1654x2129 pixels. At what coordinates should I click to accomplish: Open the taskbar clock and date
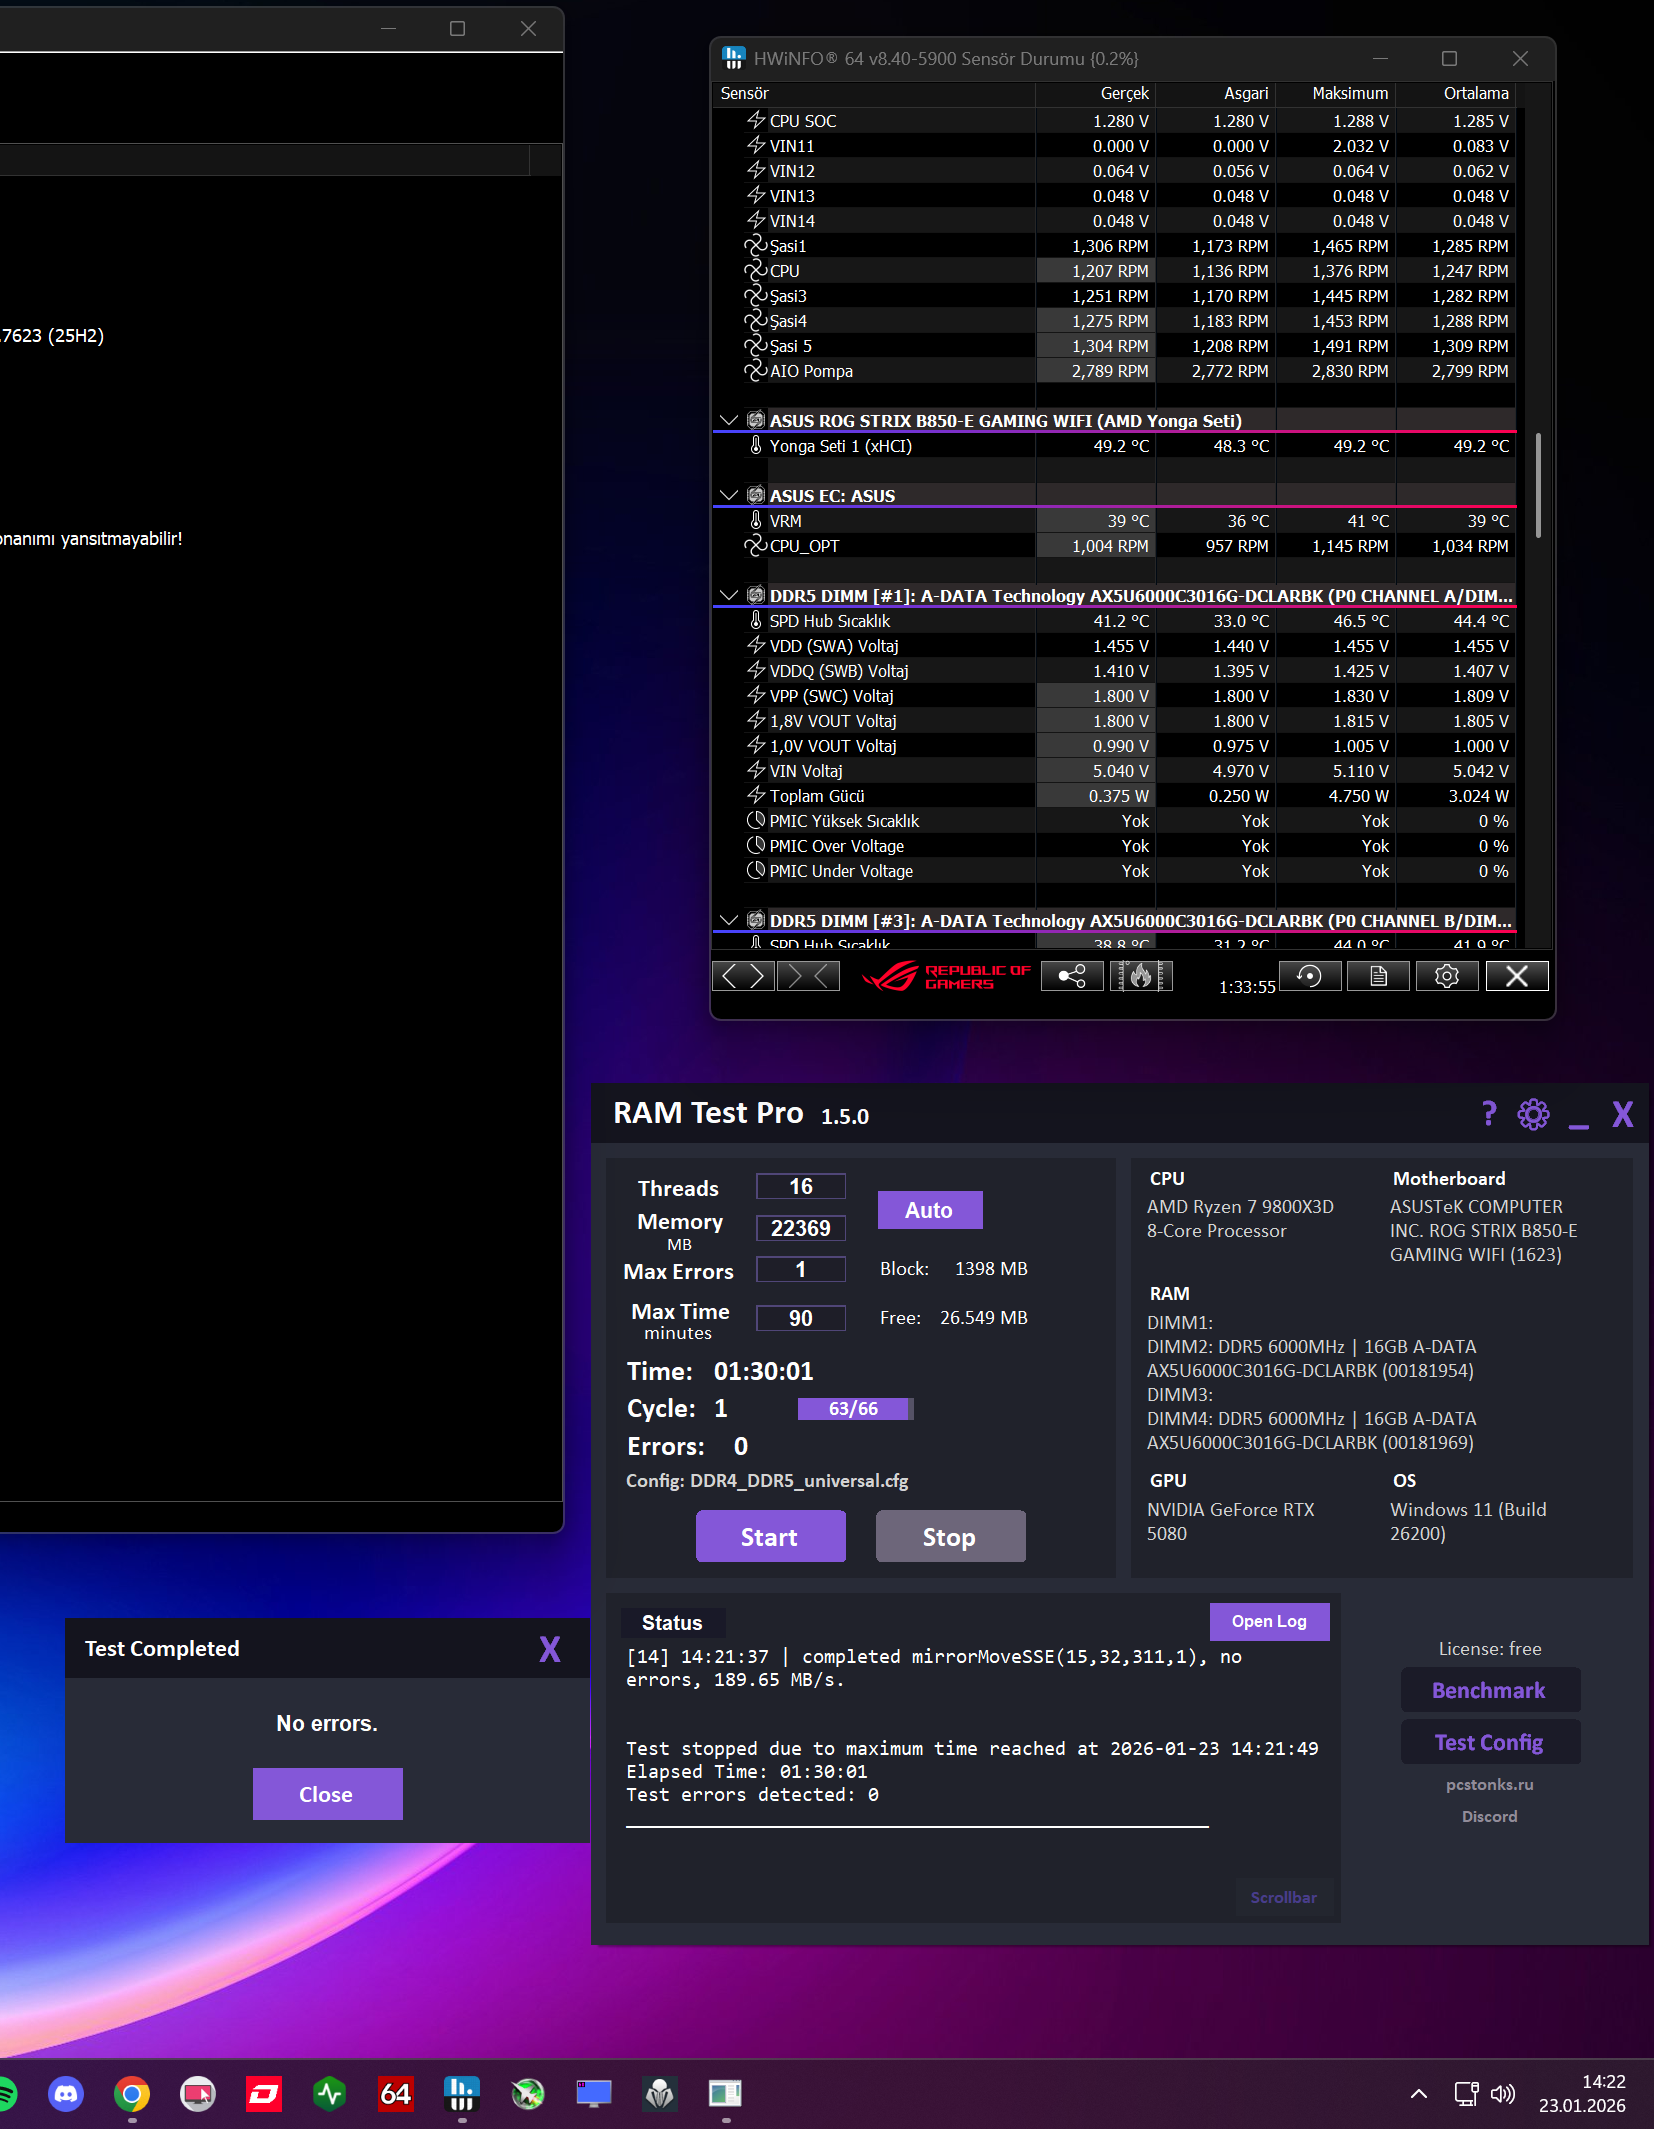coord(1582,2093)
